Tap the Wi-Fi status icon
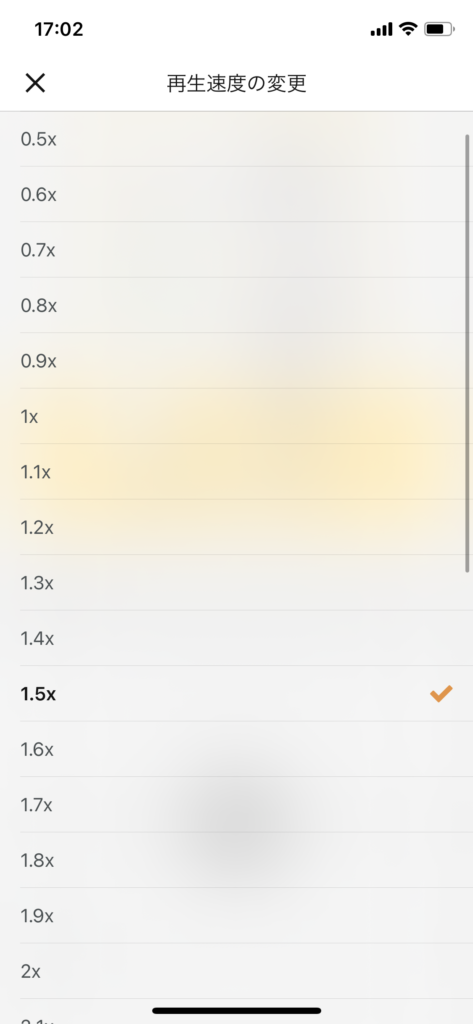Image resolution: width=473 pixels, height=1024 pixels. 409,29
